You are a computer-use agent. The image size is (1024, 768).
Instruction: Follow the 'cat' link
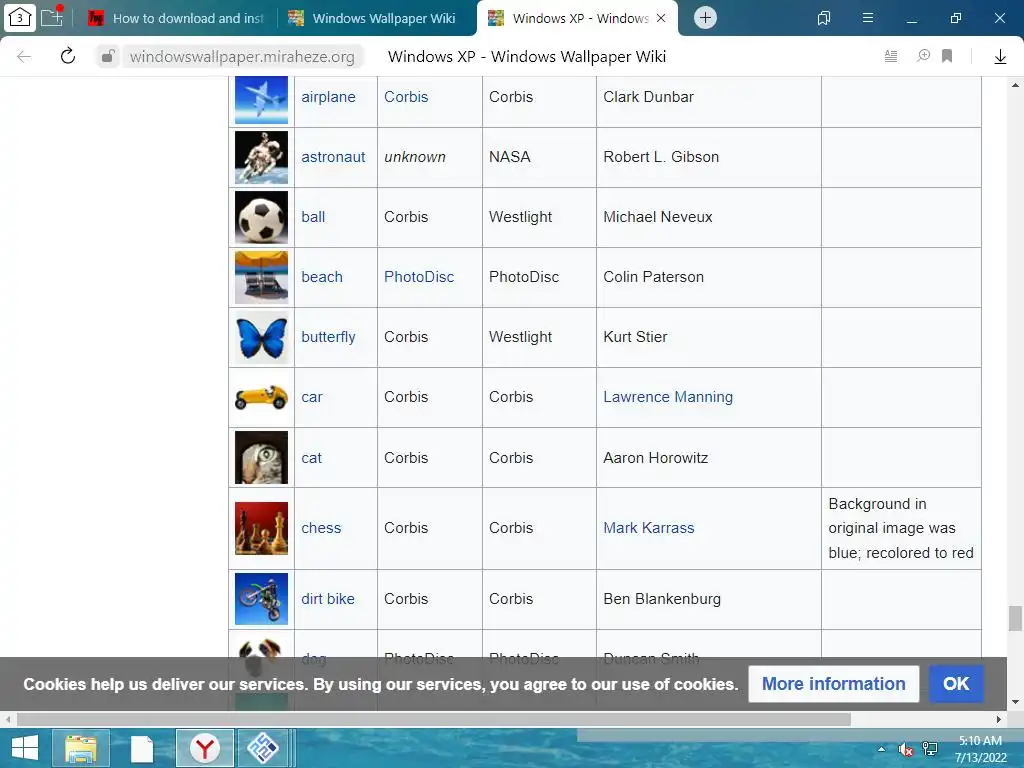(x=312, y=458)
